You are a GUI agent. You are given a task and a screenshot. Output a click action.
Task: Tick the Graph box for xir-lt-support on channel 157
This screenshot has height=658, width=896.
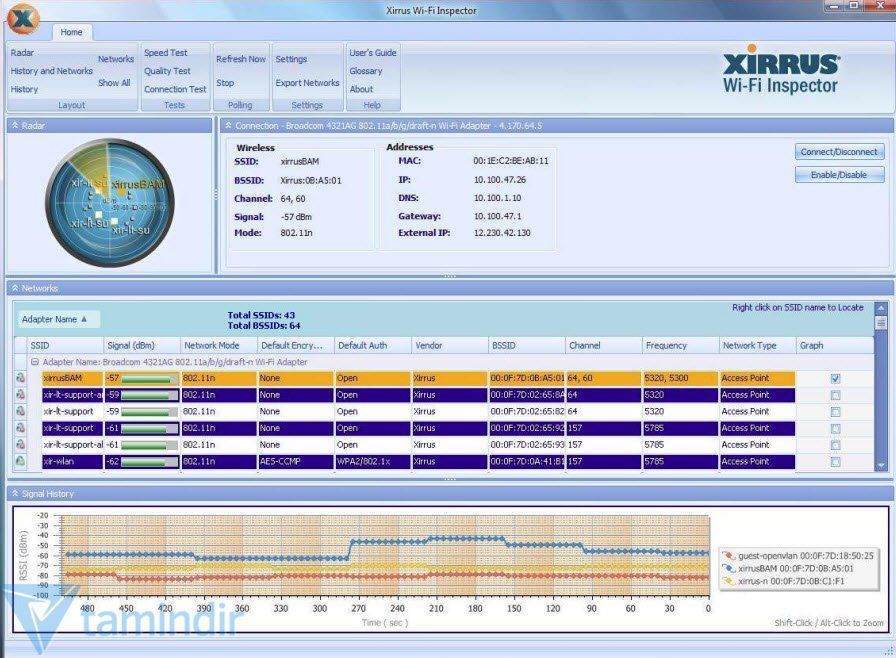pyautogui.click(x=835, y=428)
